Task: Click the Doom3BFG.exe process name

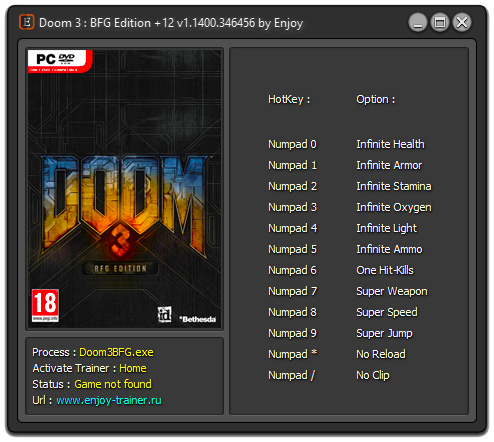Action: pyautogui.click(x=116, y=352)
